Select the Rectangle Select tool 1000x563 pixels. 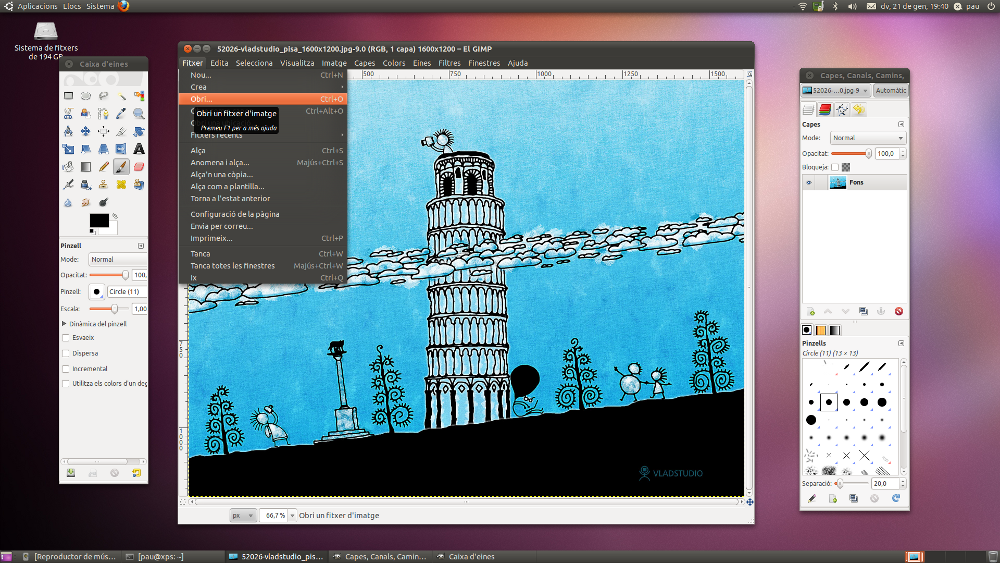(x=68, y=96)
